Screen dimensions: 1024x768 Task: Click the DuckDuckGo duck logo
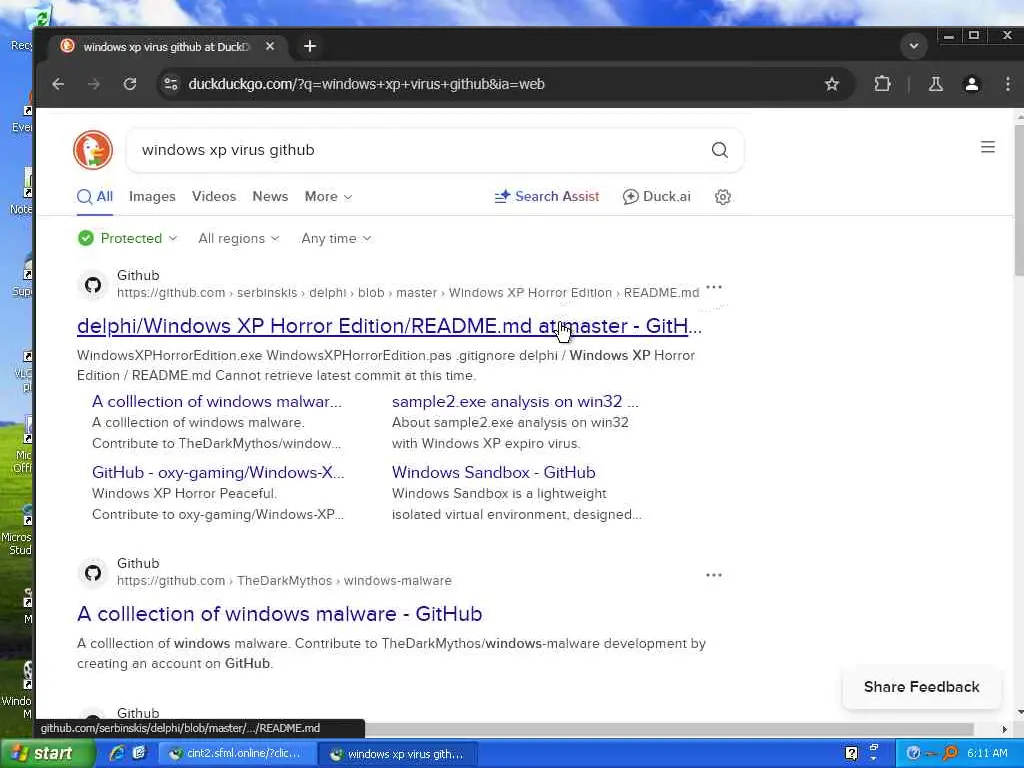93,150
